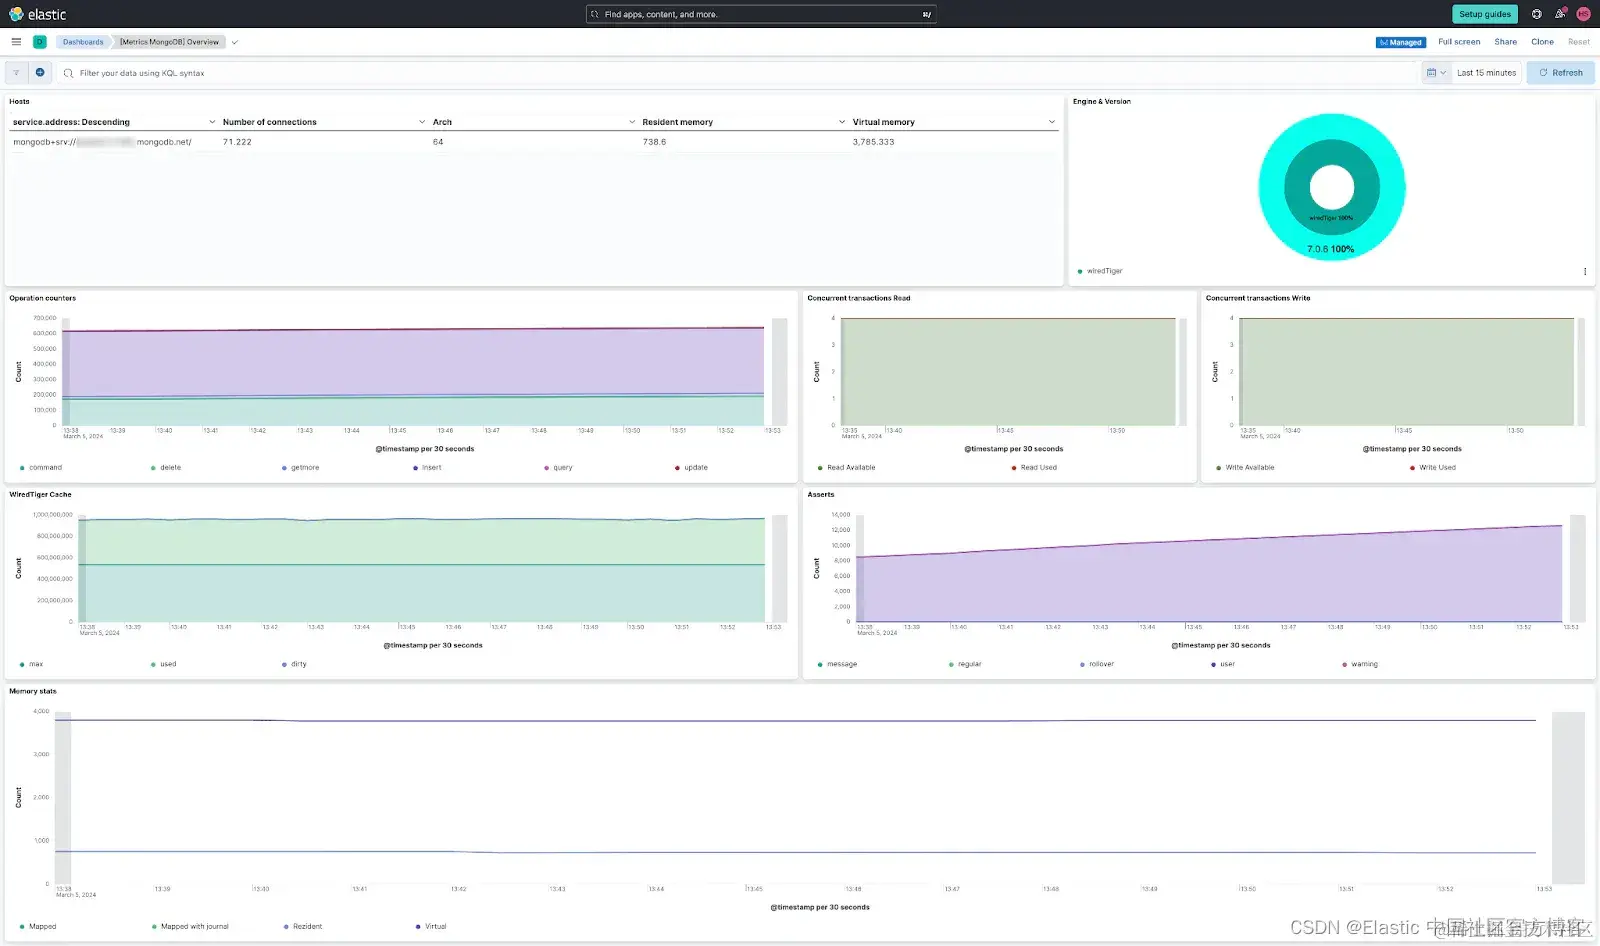Open the Last 15 minutes time picker

pyautogui.click(x=1486, y=73)
